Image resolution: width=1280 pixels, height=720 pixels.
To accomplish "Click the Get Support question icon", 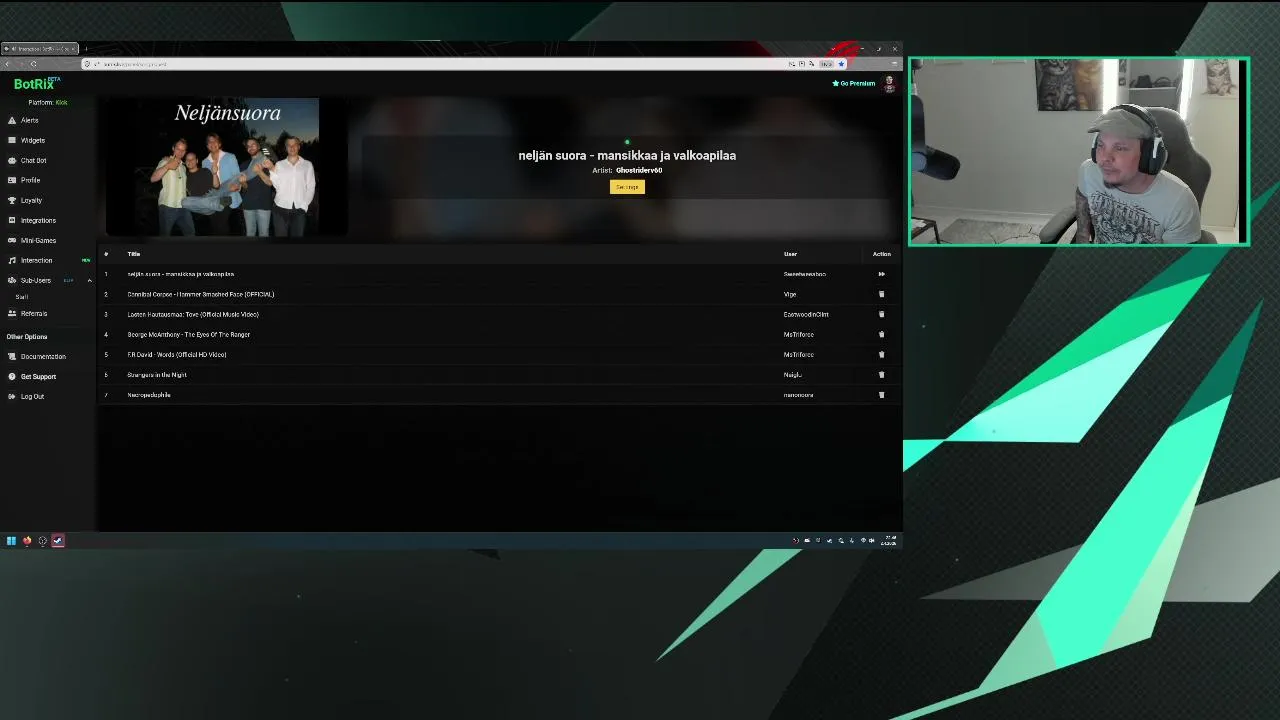I will [12, 376].
